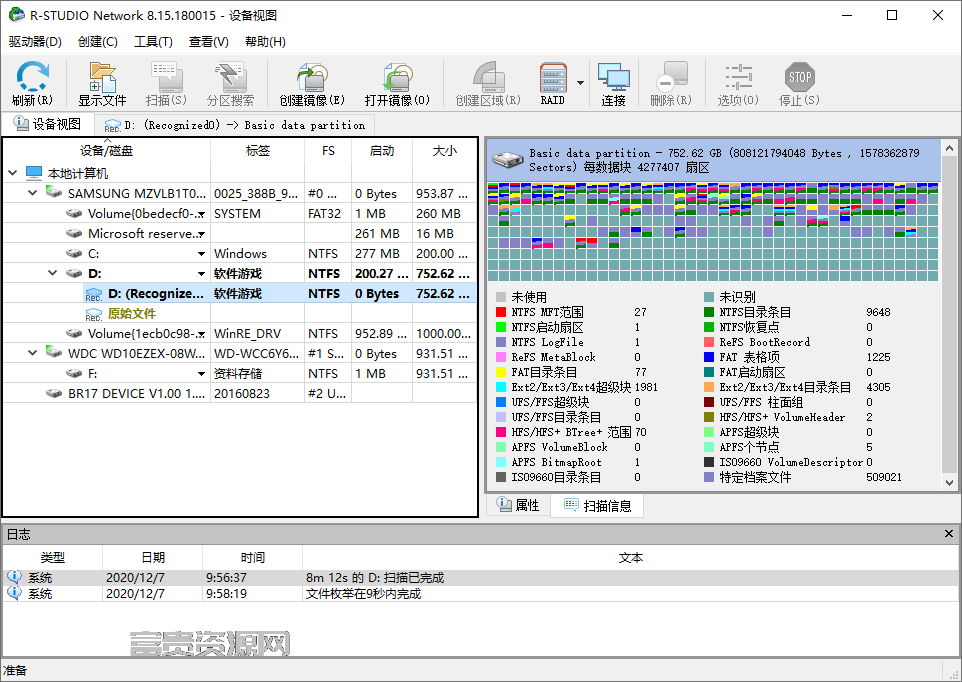962x682 pixels.
Task: Click 创建区域(R) create region icon
Action: click(488, 77)
